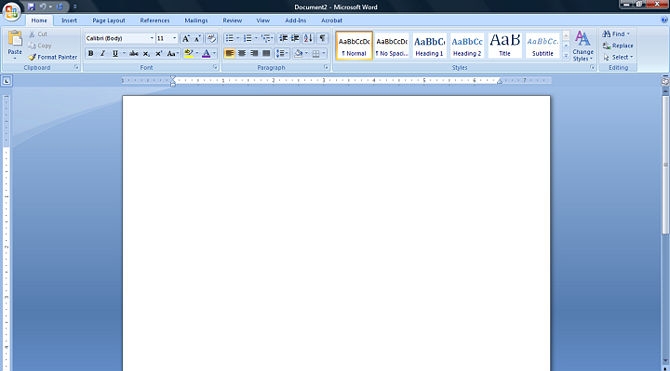This screenshot has width=670, height=371.
Task: Open the Office Button menu
Action: coord(12,12)
